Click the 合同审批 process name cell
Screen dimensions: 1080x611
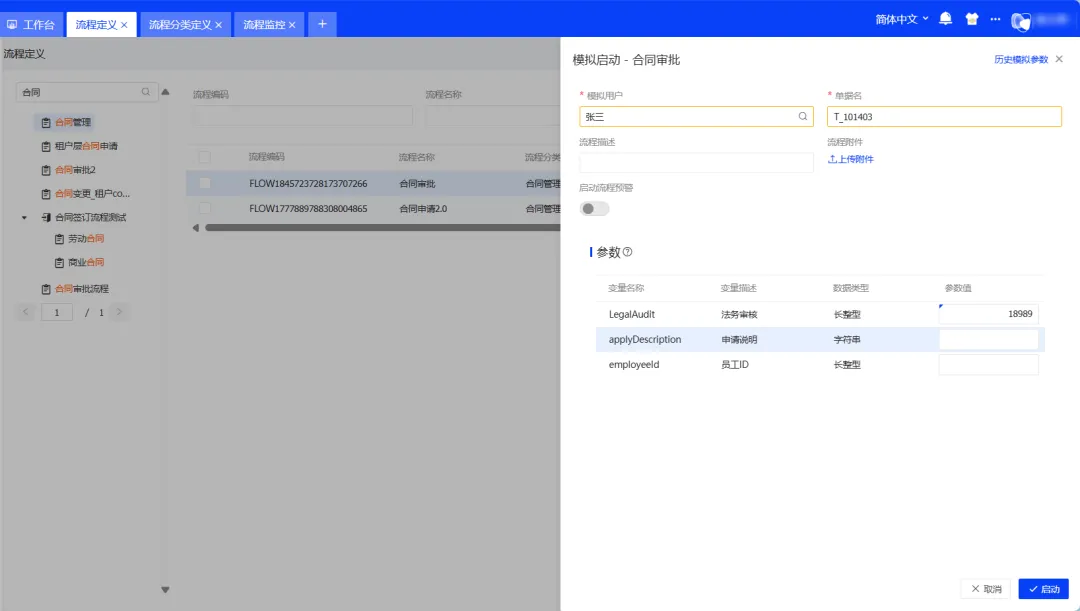click(417, 184)
